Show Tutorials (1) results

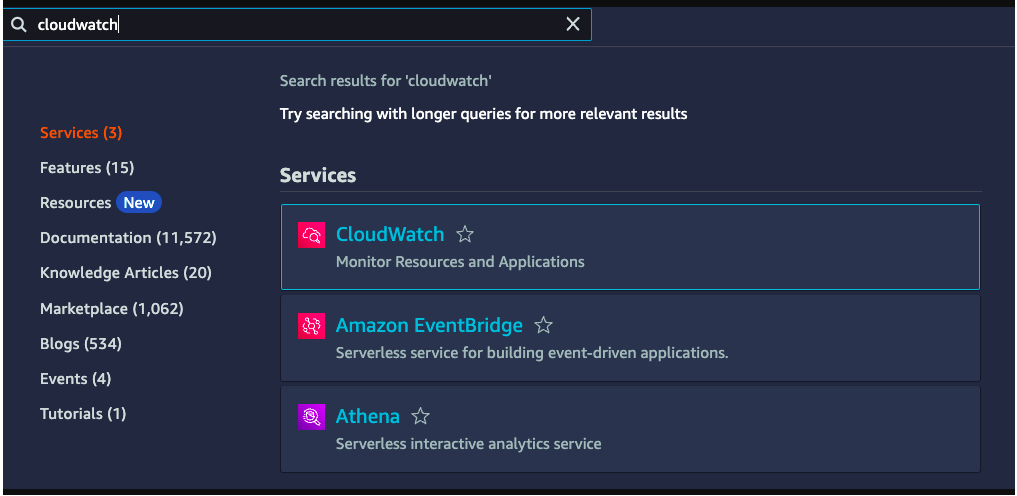83,414
